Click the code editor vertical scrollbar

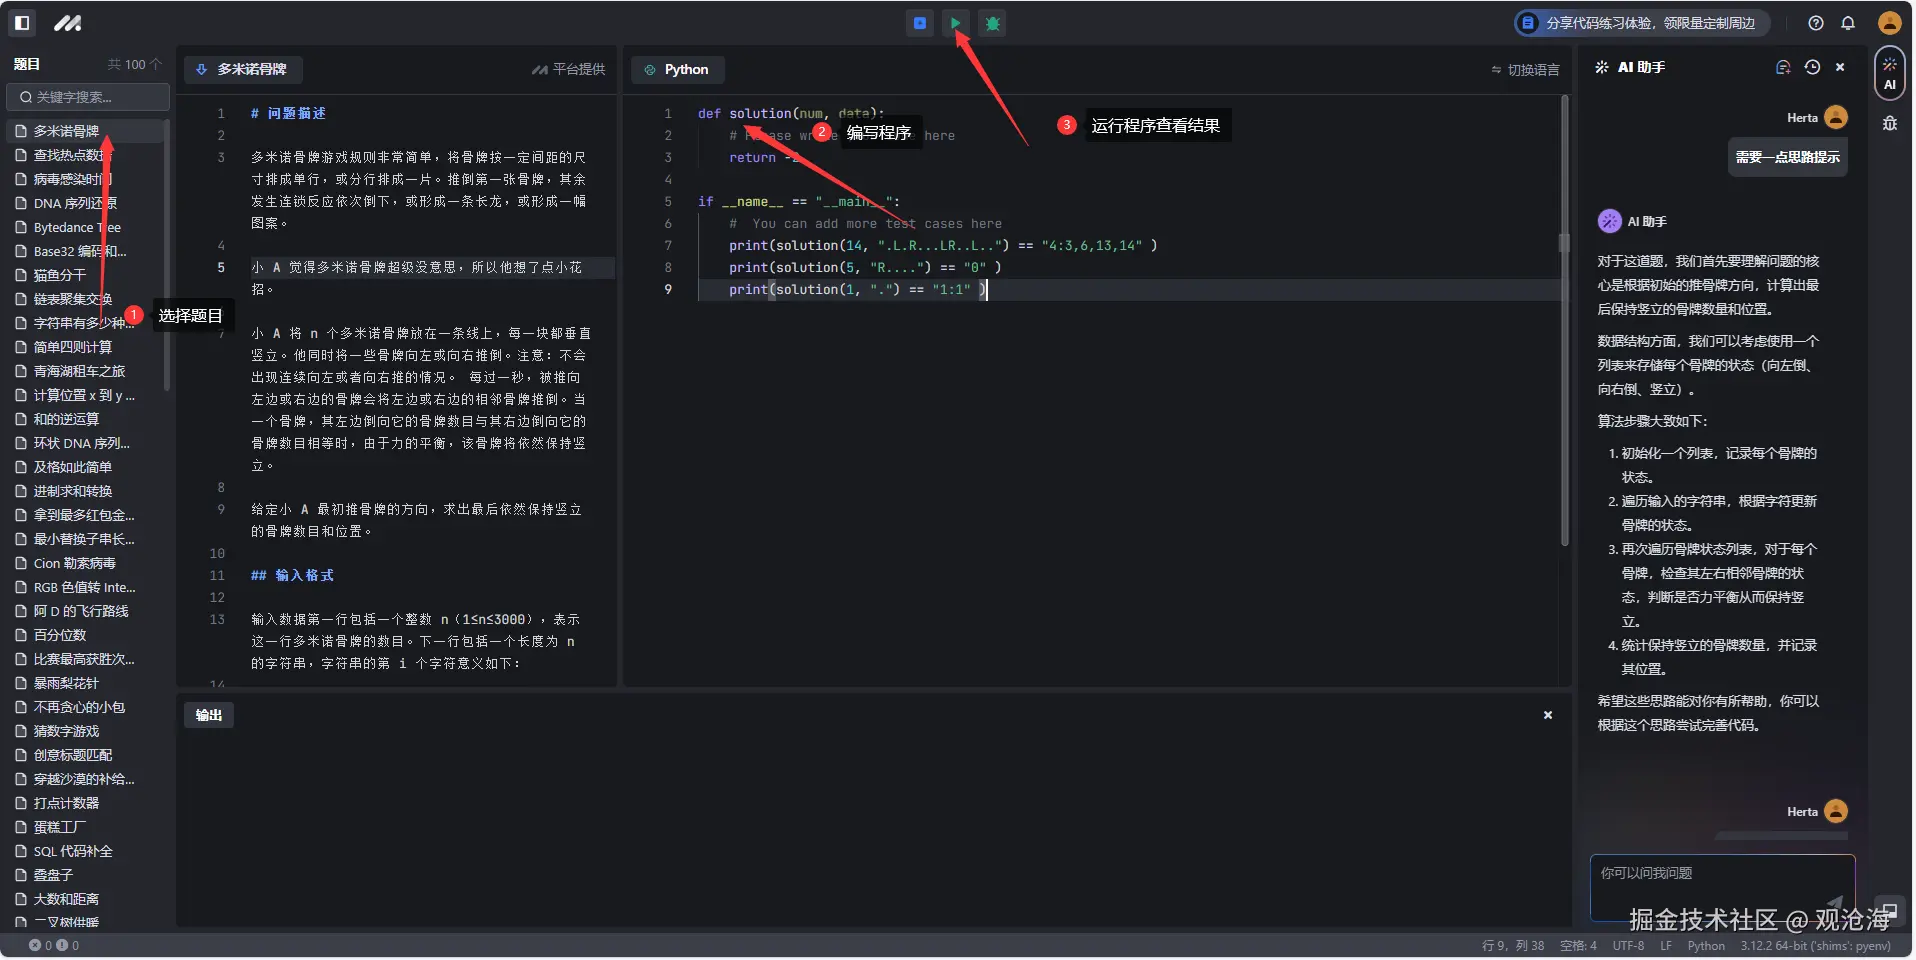pyautogui.click(x=1565, y=320)
